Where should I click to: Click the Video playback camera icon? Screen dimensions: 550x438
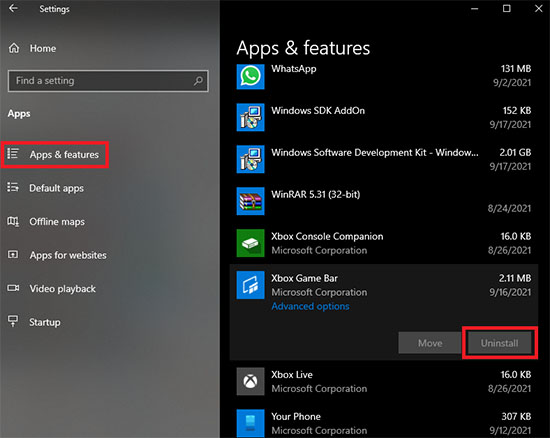click(x=13, y=288)
